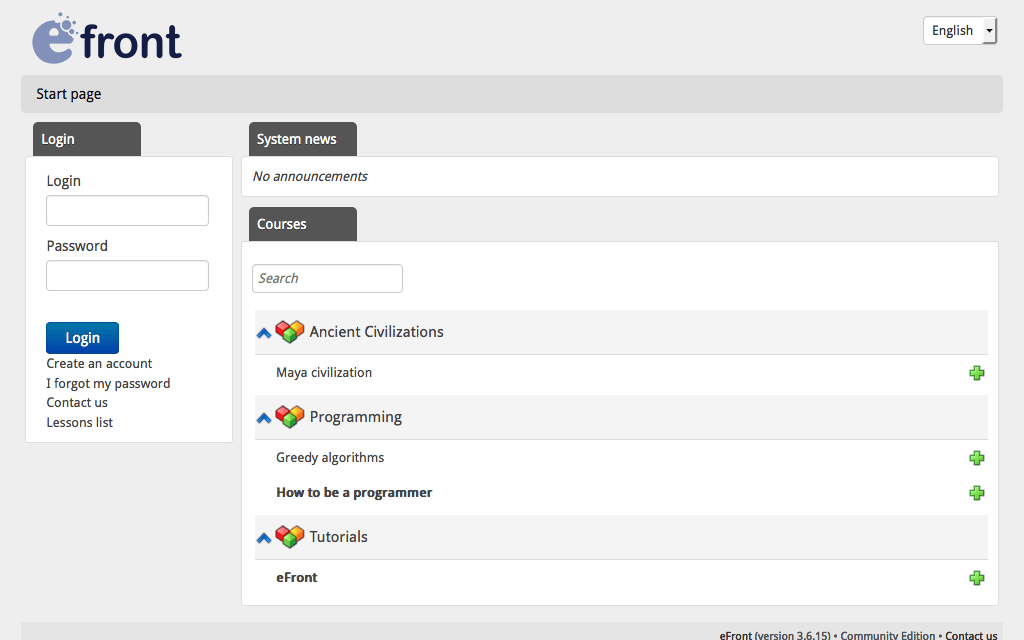Collapse the Programming category arrow

click(264, 418)
